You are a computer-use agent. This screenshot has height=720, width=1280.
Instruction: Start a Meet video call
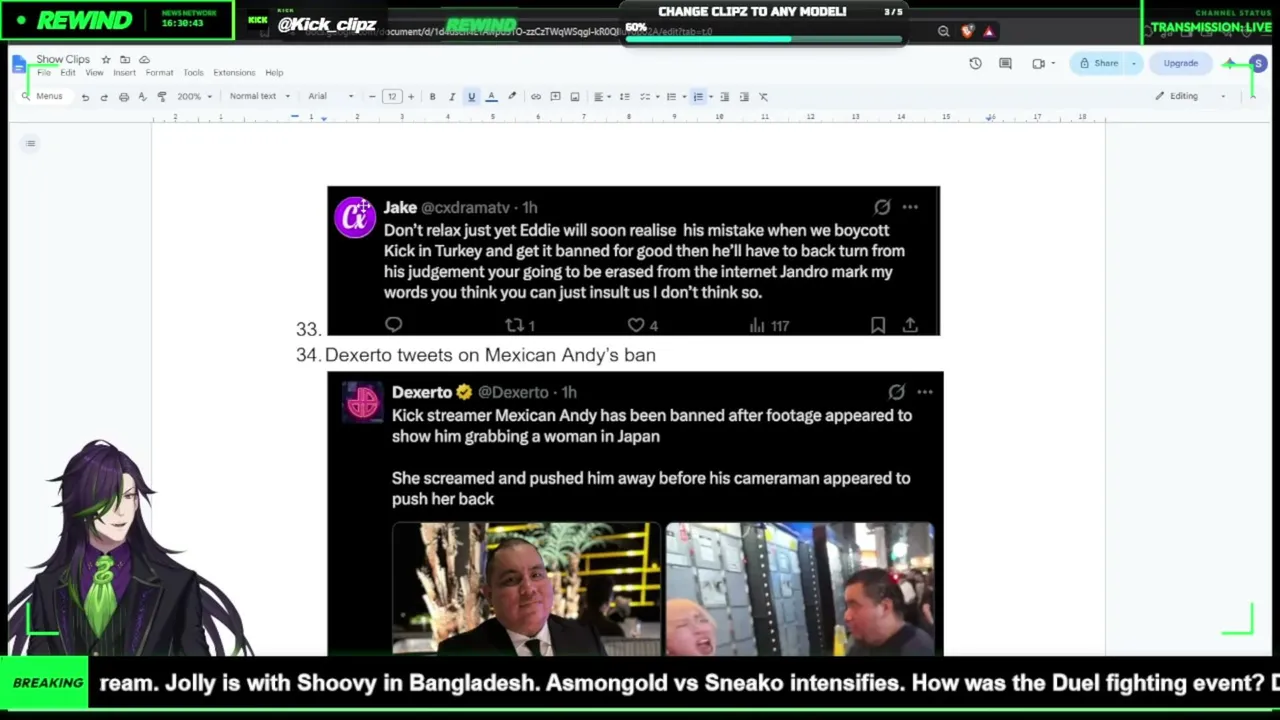click(1039, 63)
